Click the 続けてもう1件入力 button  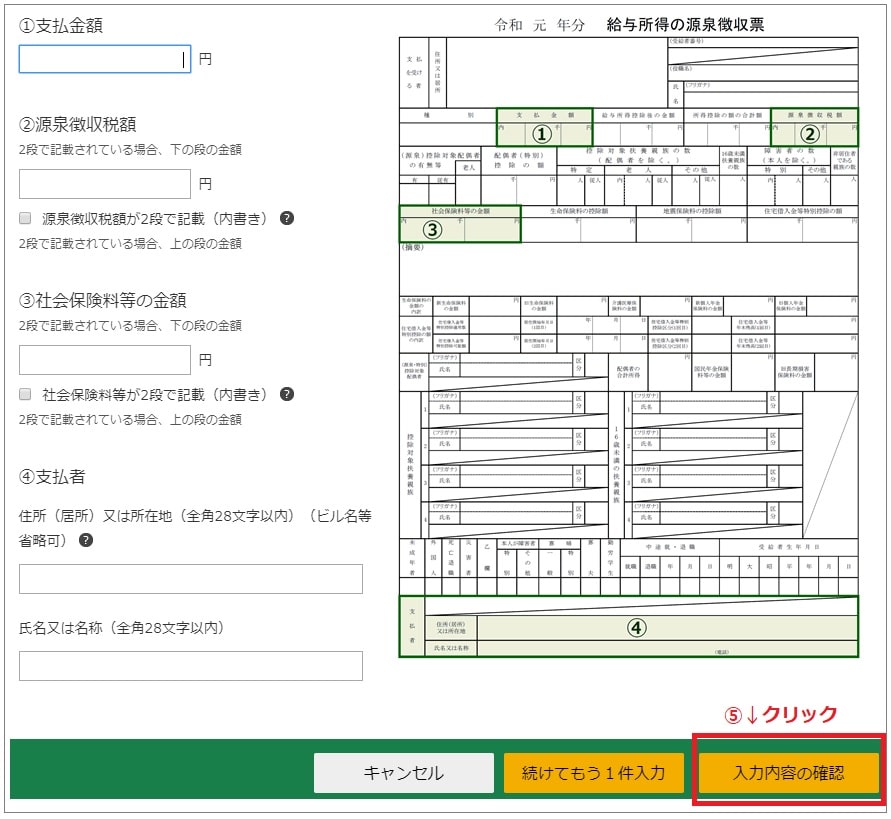pos(594,771)
